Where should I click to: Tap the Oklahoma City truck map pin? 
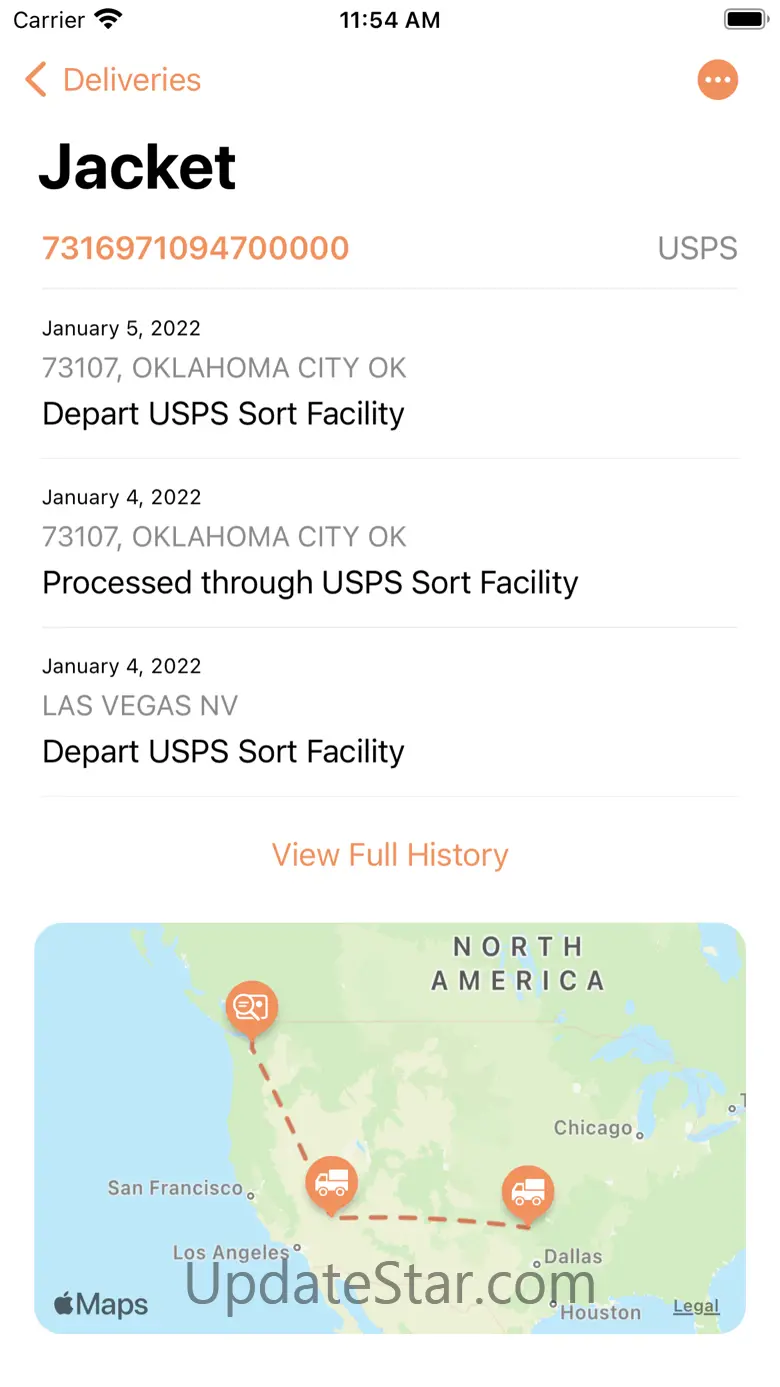527,1192
